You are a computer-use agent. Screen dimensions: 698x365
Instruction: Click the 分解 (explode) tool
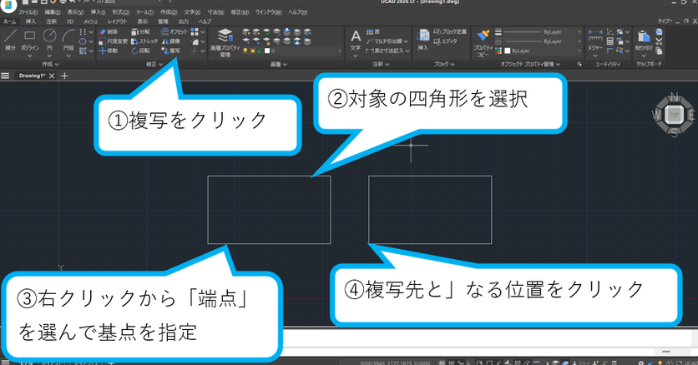[140, 32]
